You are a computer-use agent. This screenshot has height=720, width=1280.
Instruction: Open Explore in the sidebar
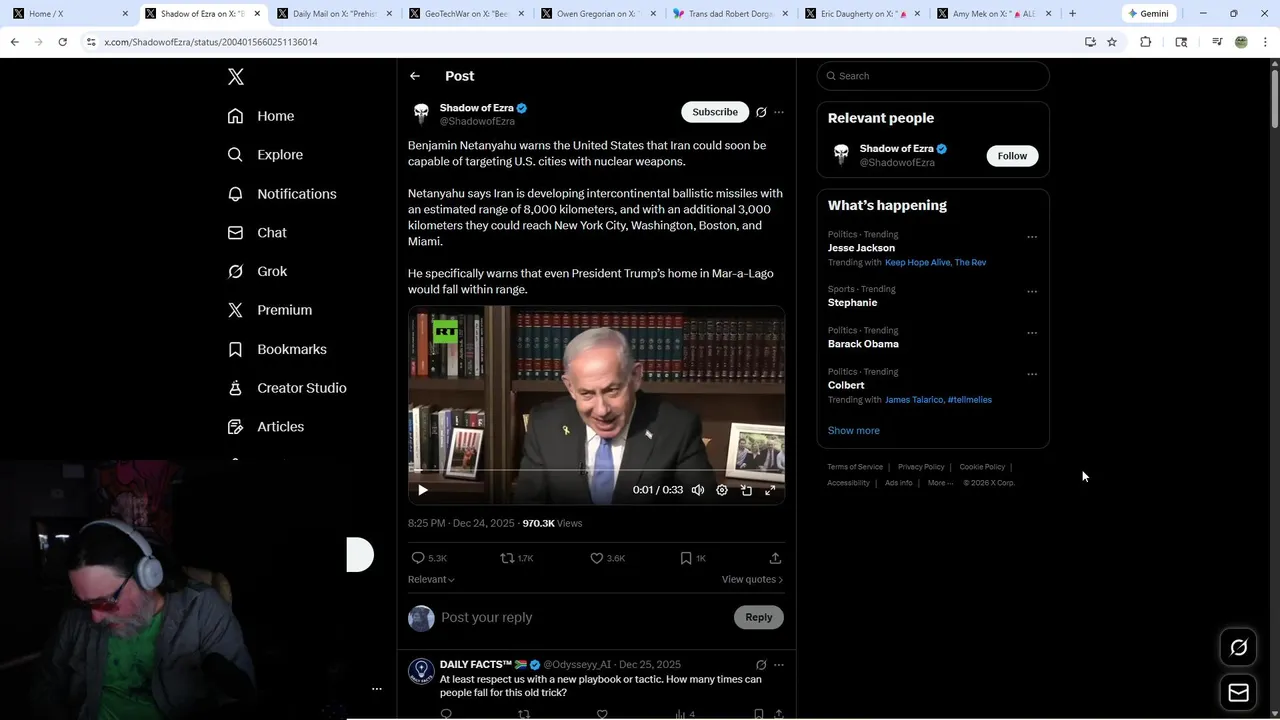pyautogui.click(x=265, y=155)
